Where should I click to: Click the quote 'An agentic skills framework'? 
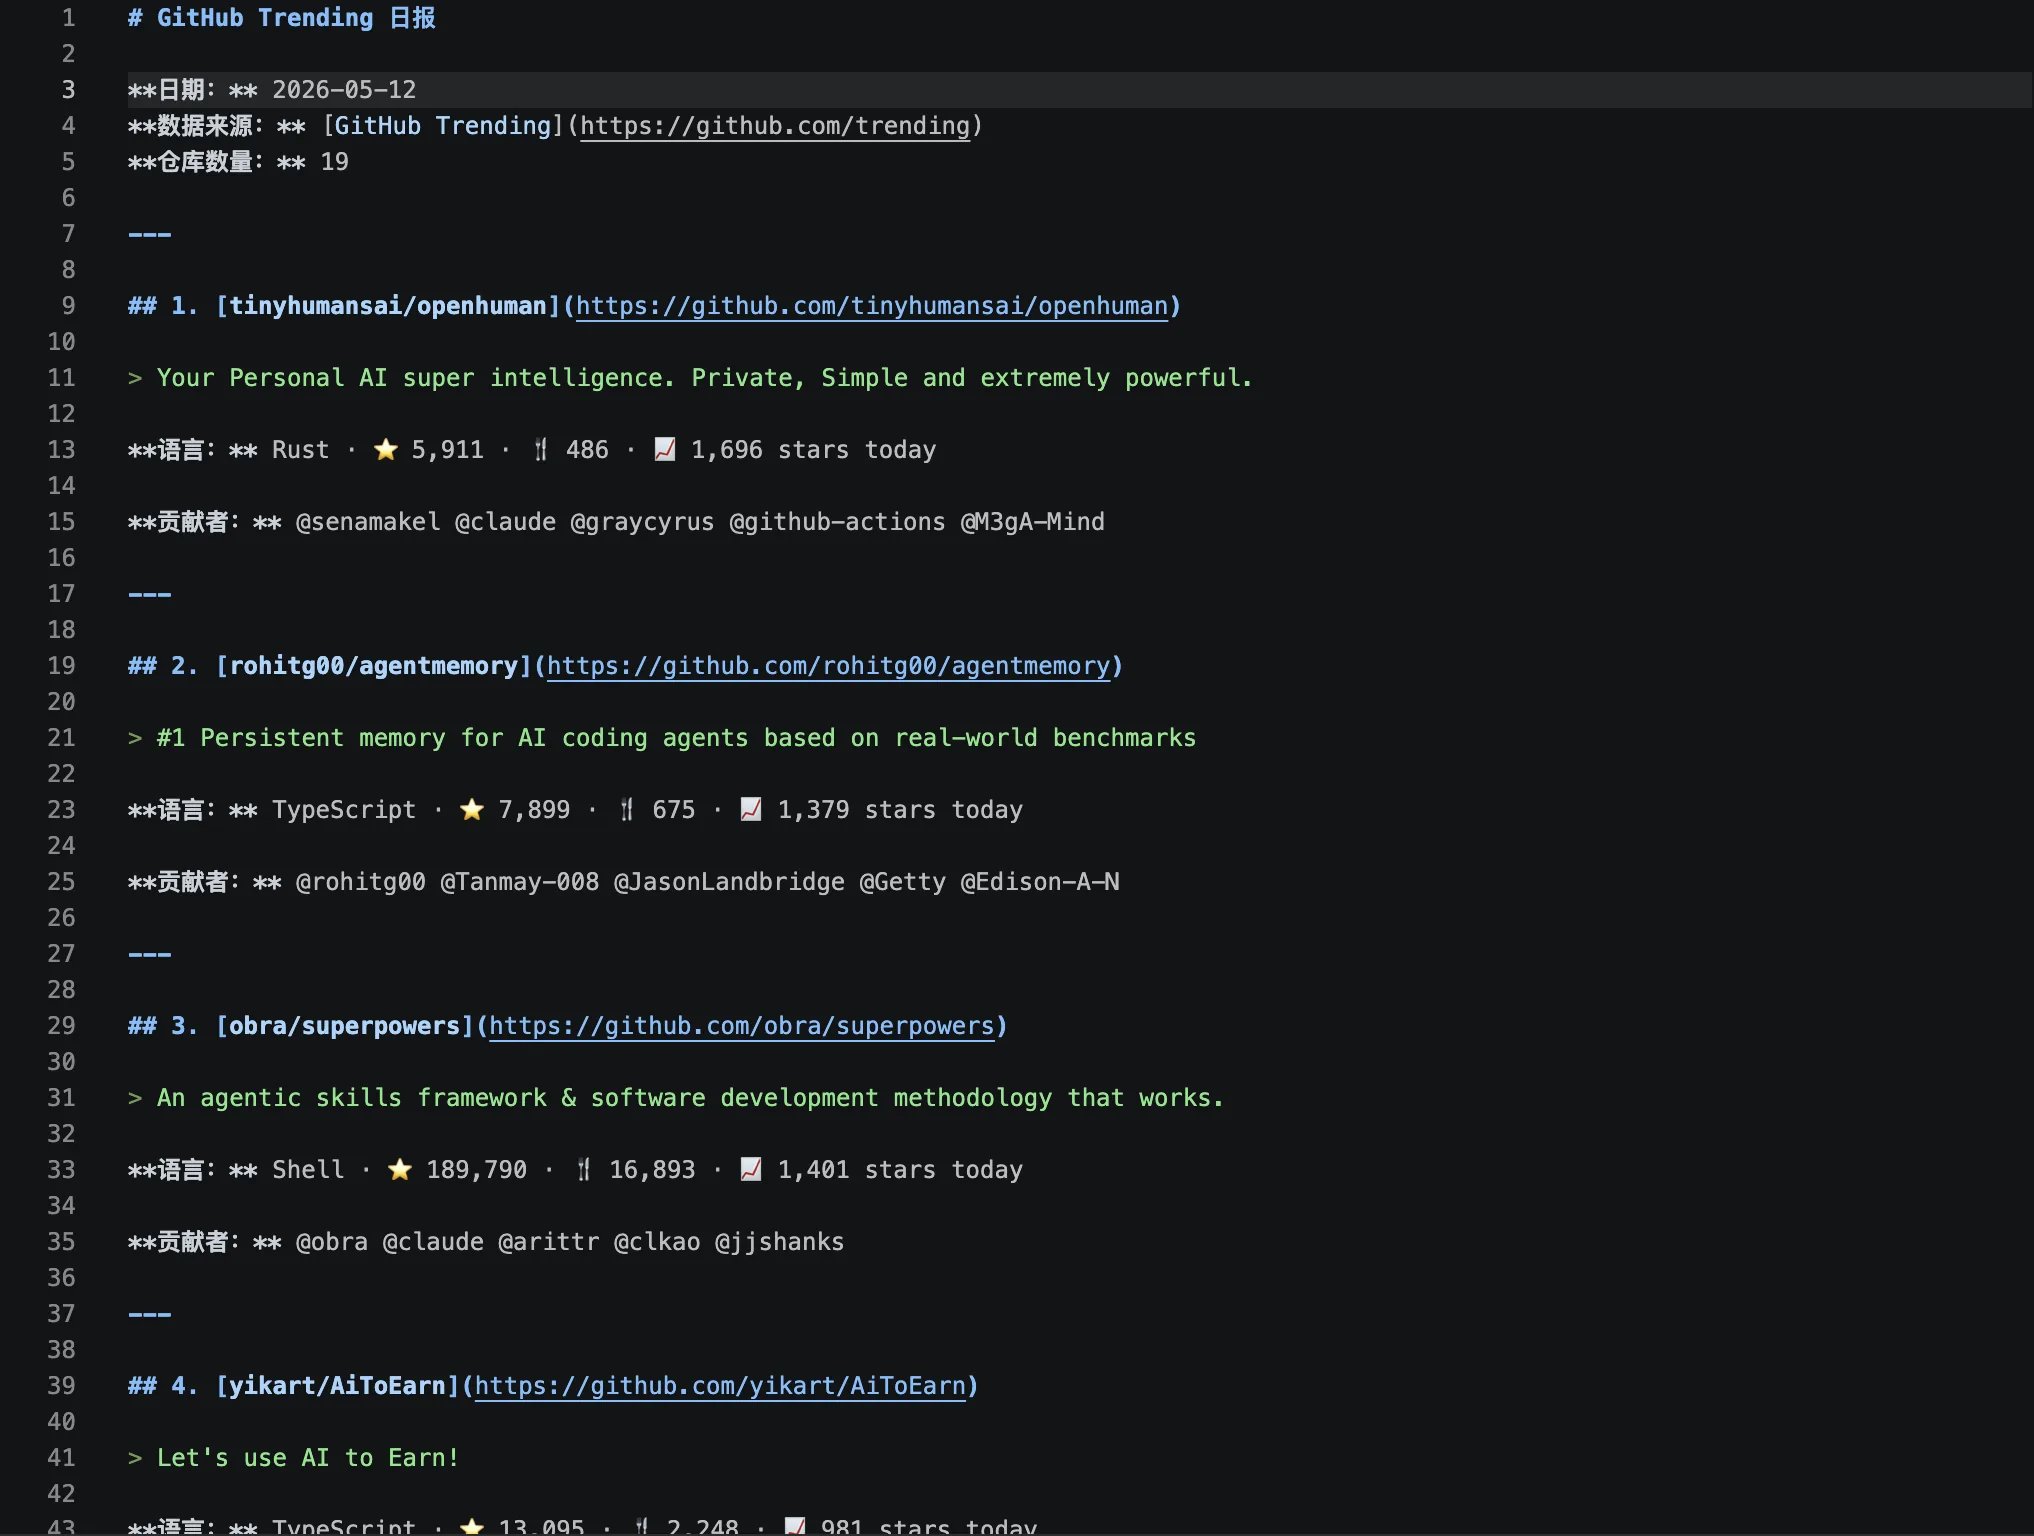pos(352,1098)
